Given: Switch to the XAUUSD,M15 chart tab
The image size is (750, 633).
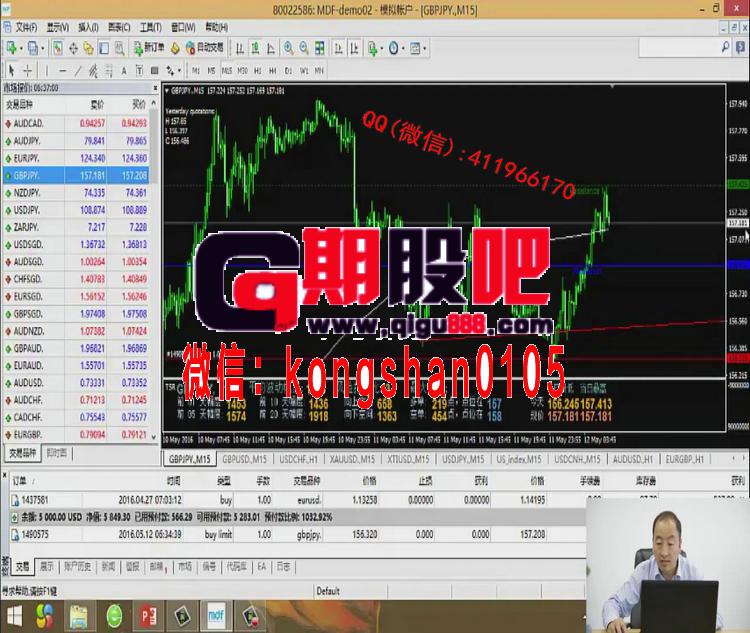Looking at the screenshot, I should 353,459.
